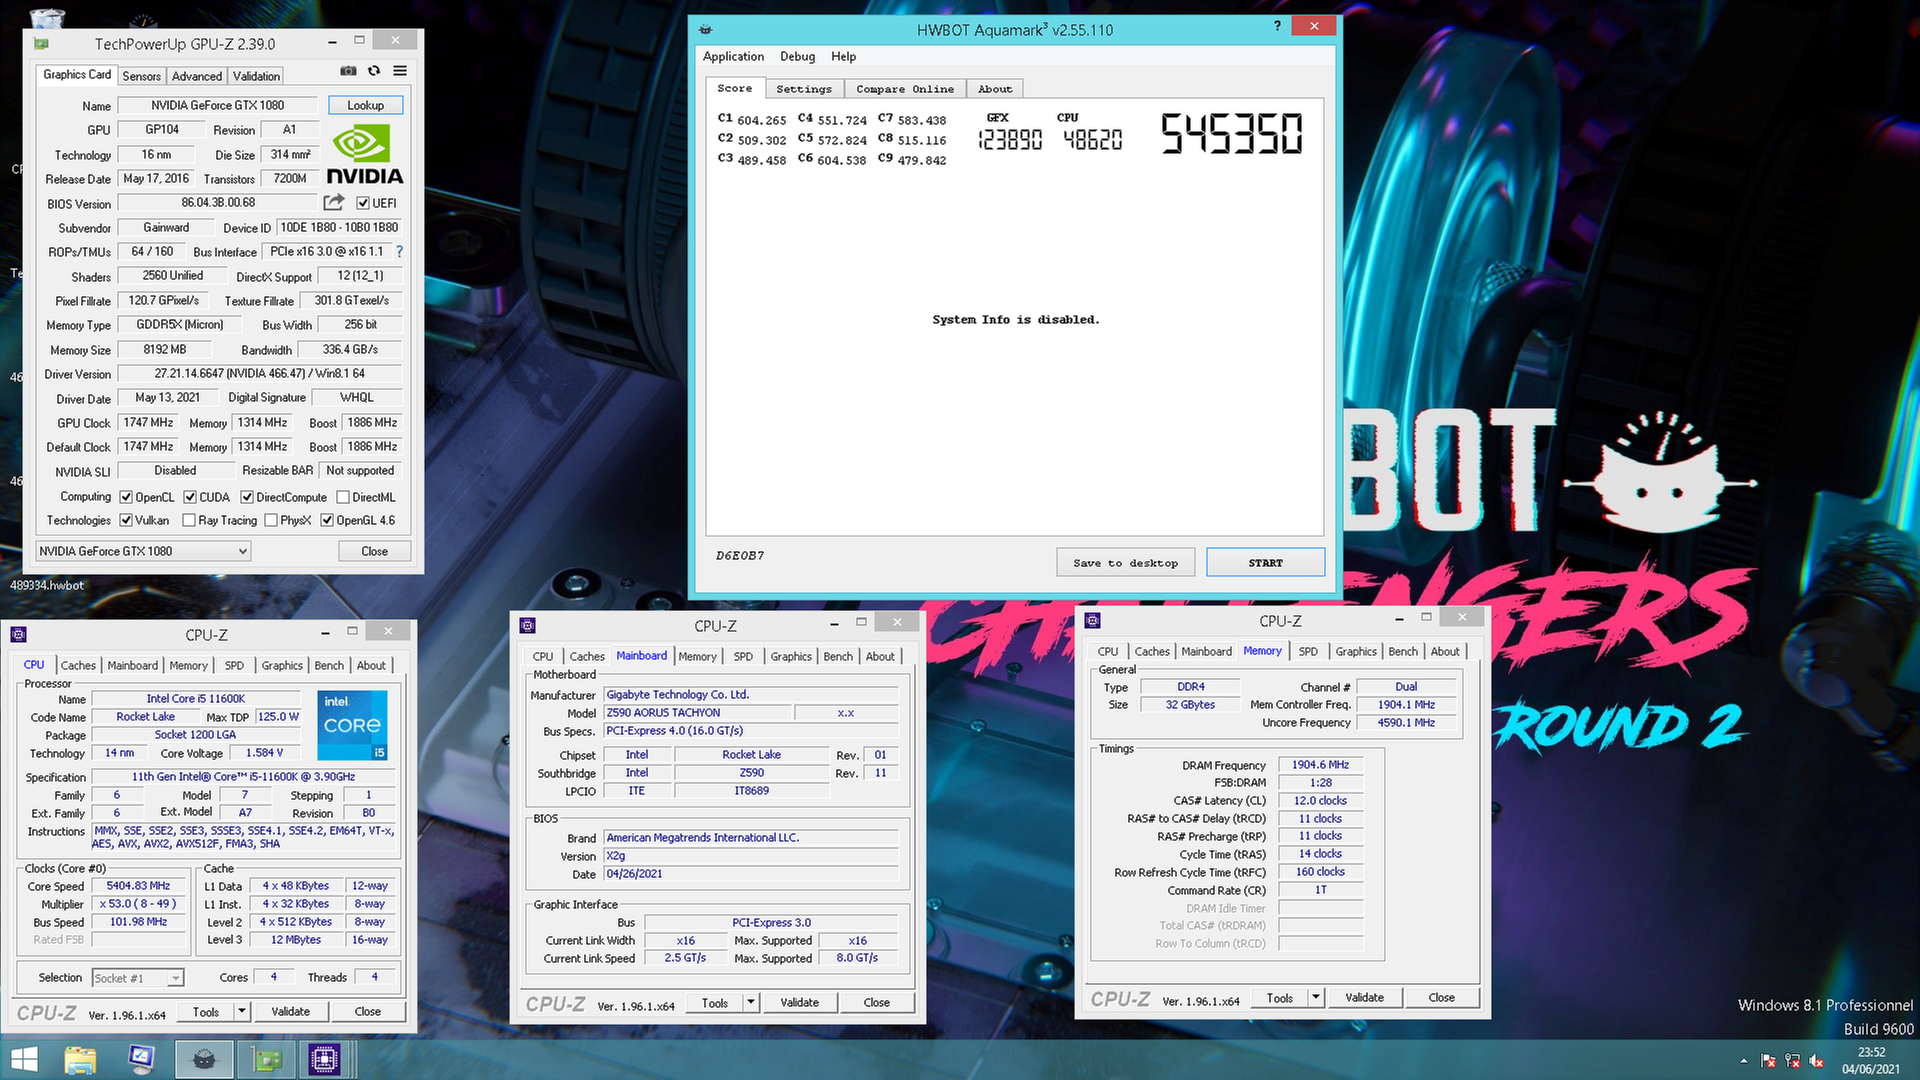This screenshot has height=1080, width=1920.
Task: Toggle the OpenCL checkbox
Action: pos(126,497)
